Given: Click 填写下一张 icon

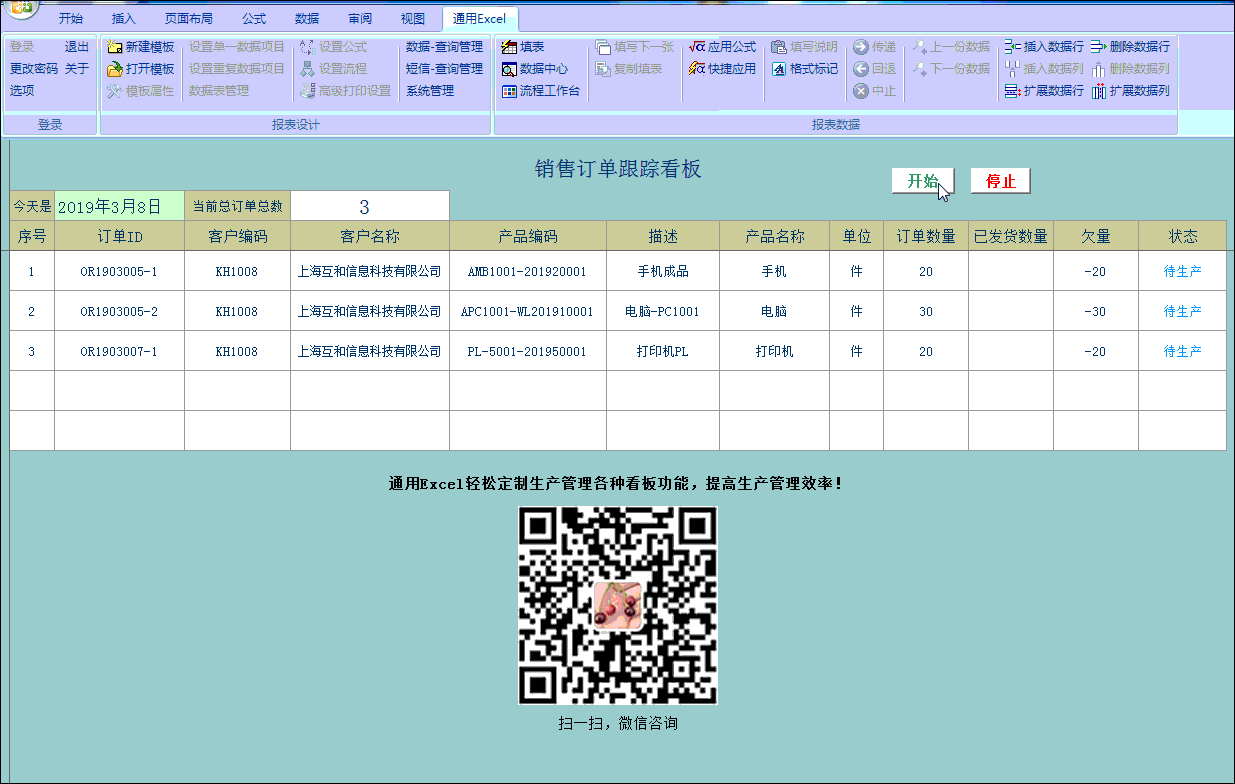Looking at the screenshot, I should (603, 47).
